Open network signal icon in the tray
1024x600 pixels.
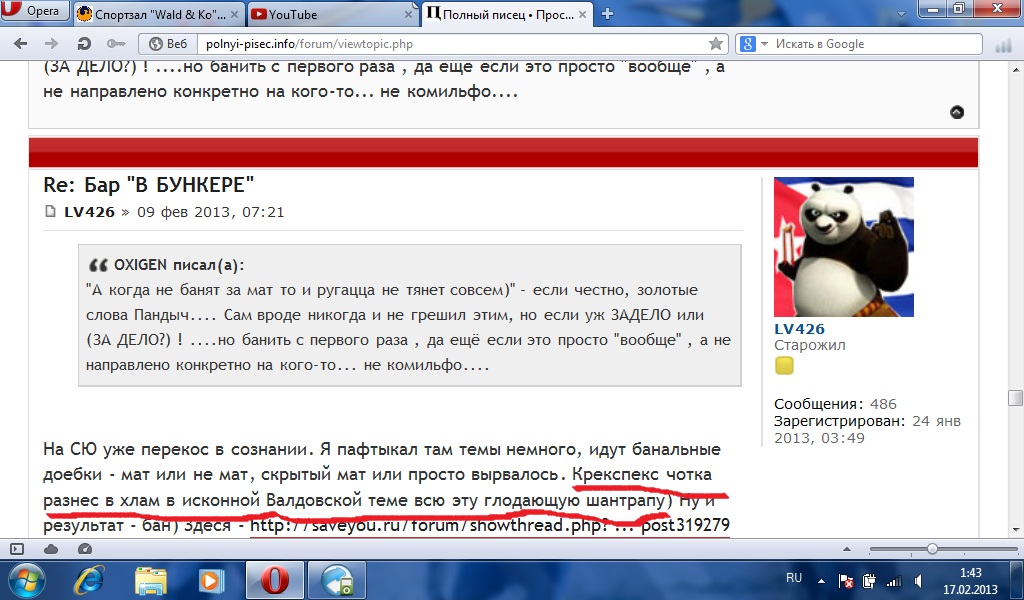(x=893, y=580)
